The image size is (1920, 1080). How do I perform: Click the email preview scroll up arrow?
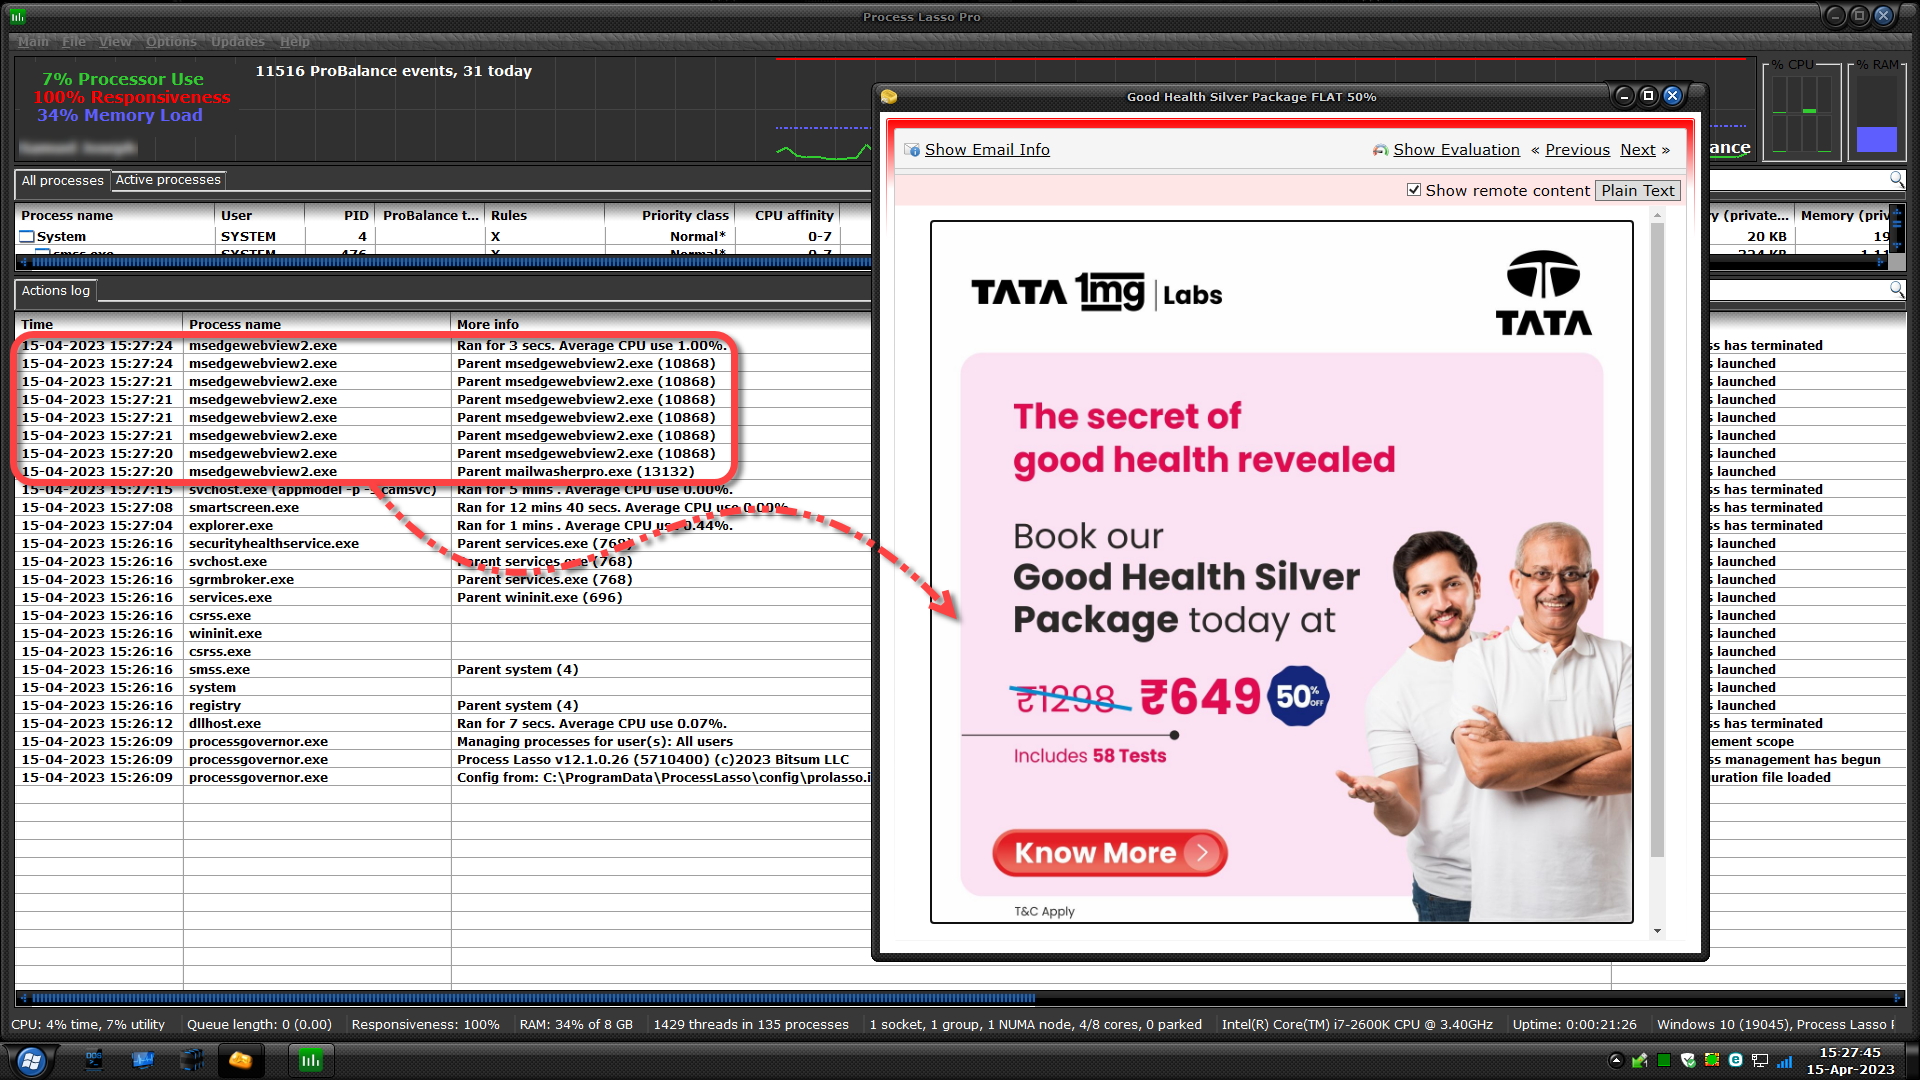[1657, 214]
